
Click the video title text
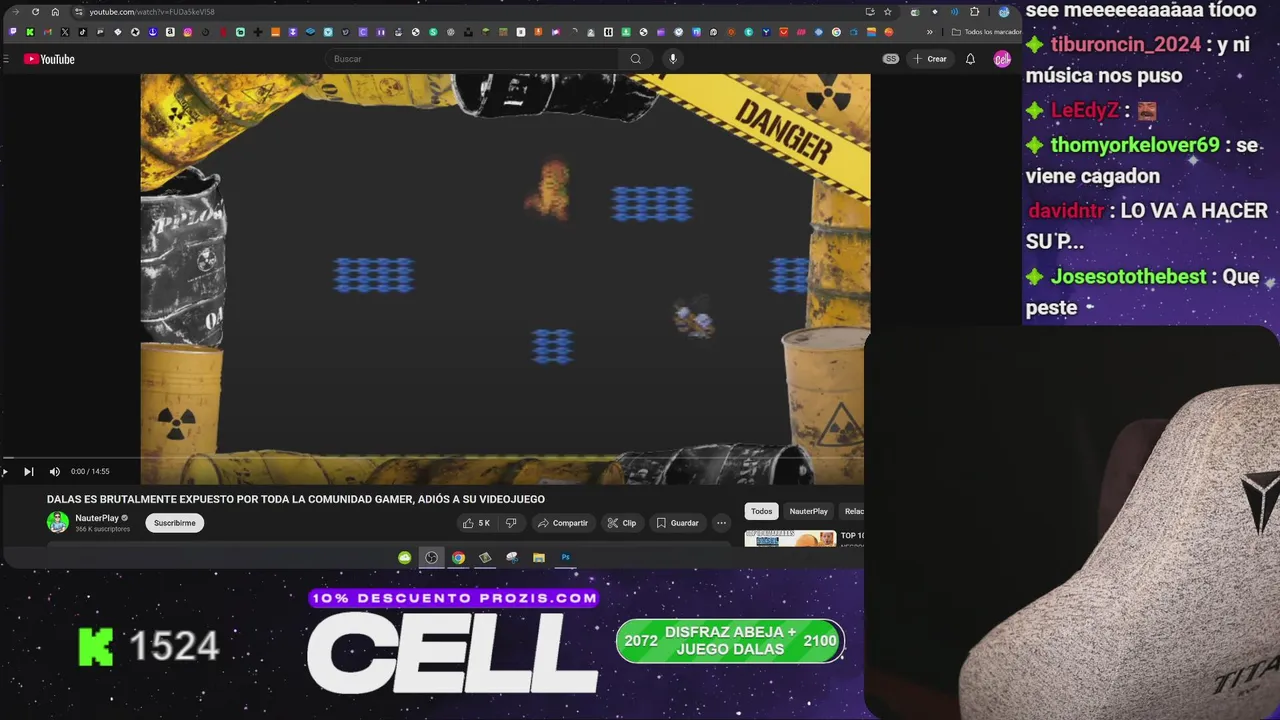296,499
